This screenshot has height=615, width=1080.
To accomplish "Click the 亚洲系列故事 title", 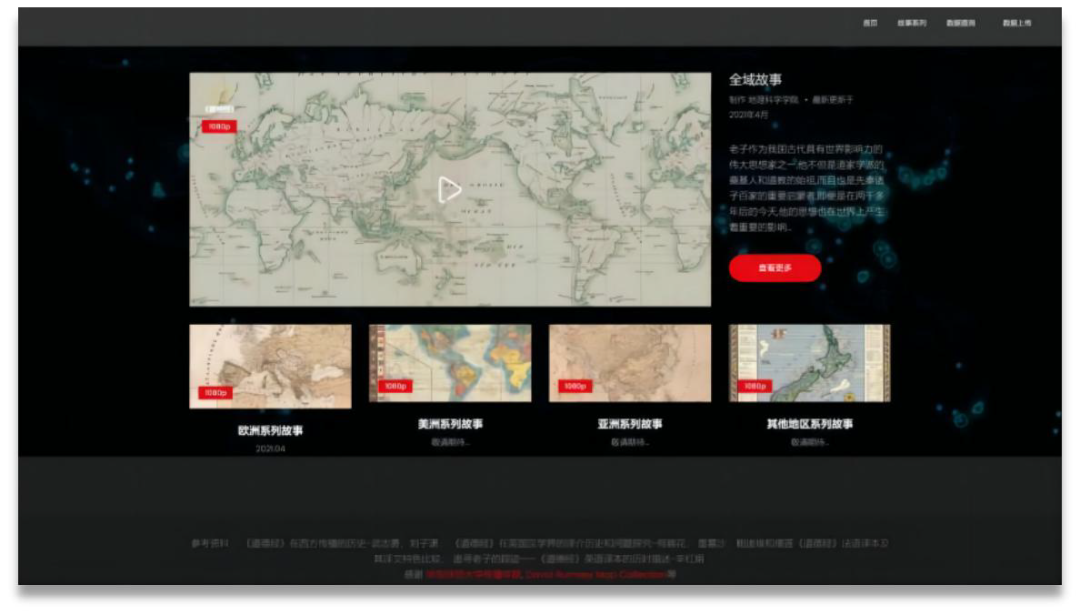I will tap(630, 424).
